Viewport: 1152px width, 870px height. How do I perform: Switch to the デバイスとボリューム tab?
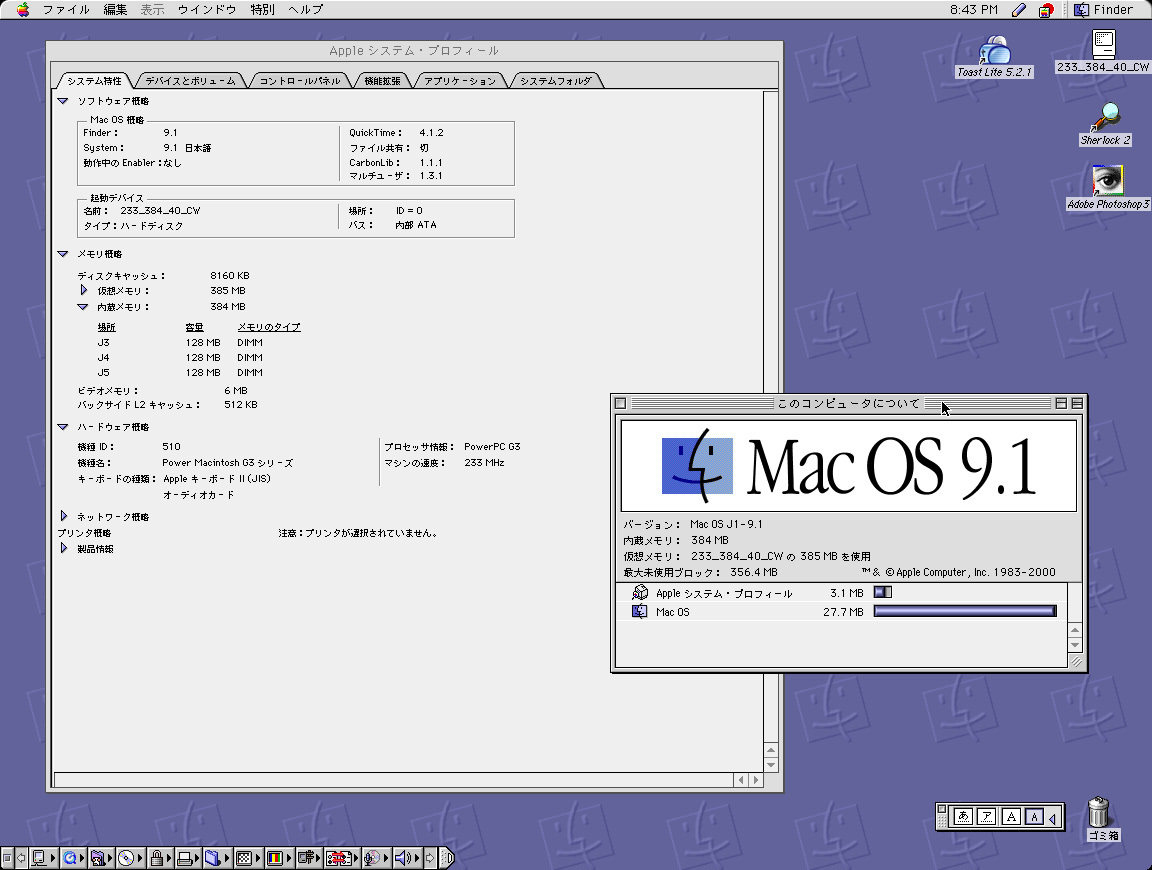[190, 81]
